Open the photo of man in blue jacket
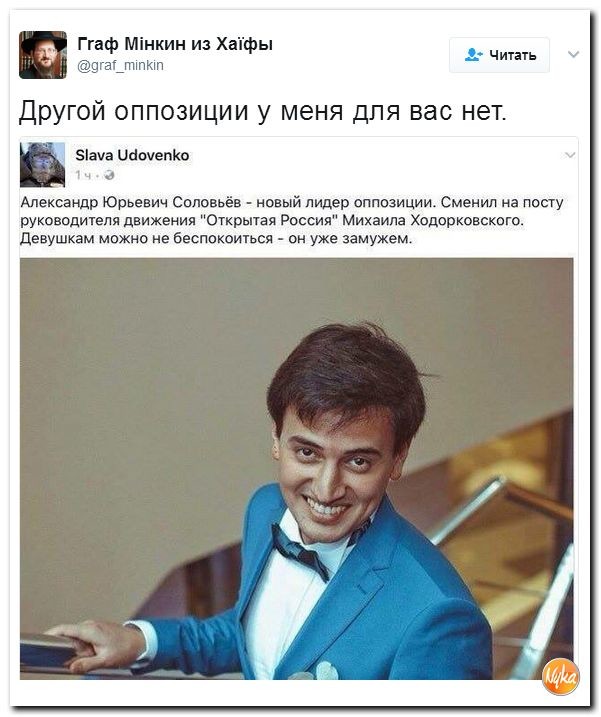Viewport: 601px width, 717px height. 296,468
